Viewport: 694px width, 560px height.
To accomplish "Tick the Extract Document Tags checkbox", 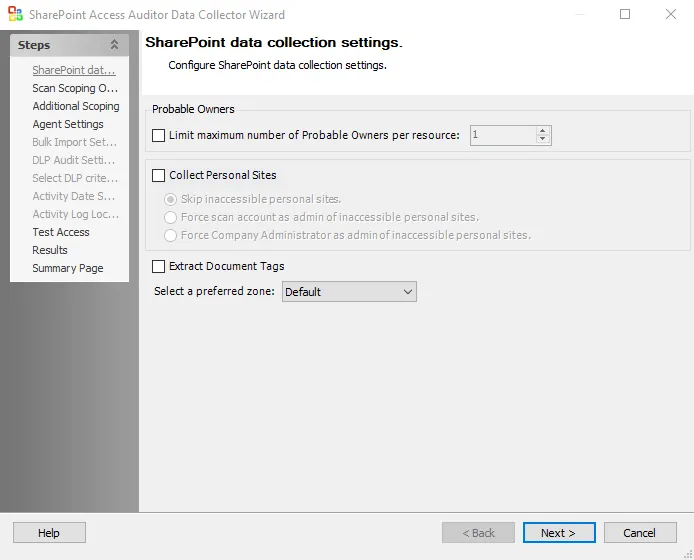I will click(x=158, y=266).
